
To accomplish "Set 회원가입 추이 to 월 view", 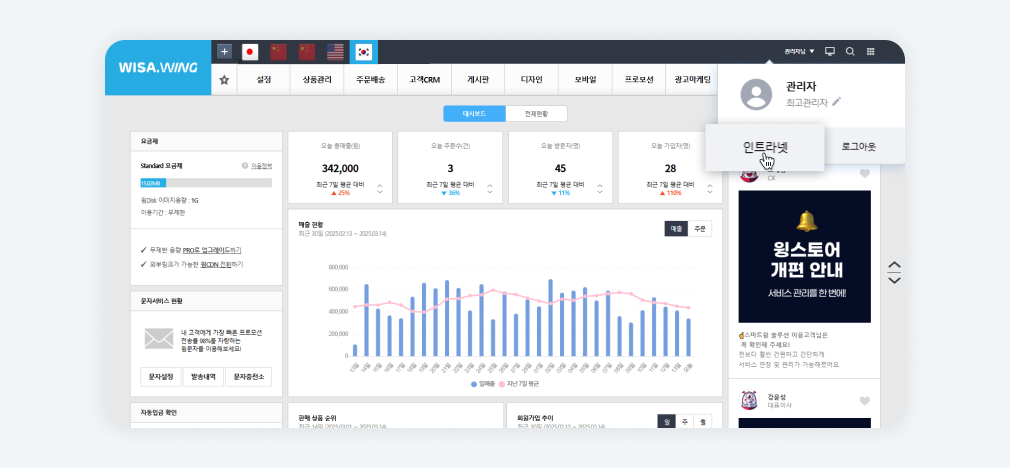I will pos(703,422).
